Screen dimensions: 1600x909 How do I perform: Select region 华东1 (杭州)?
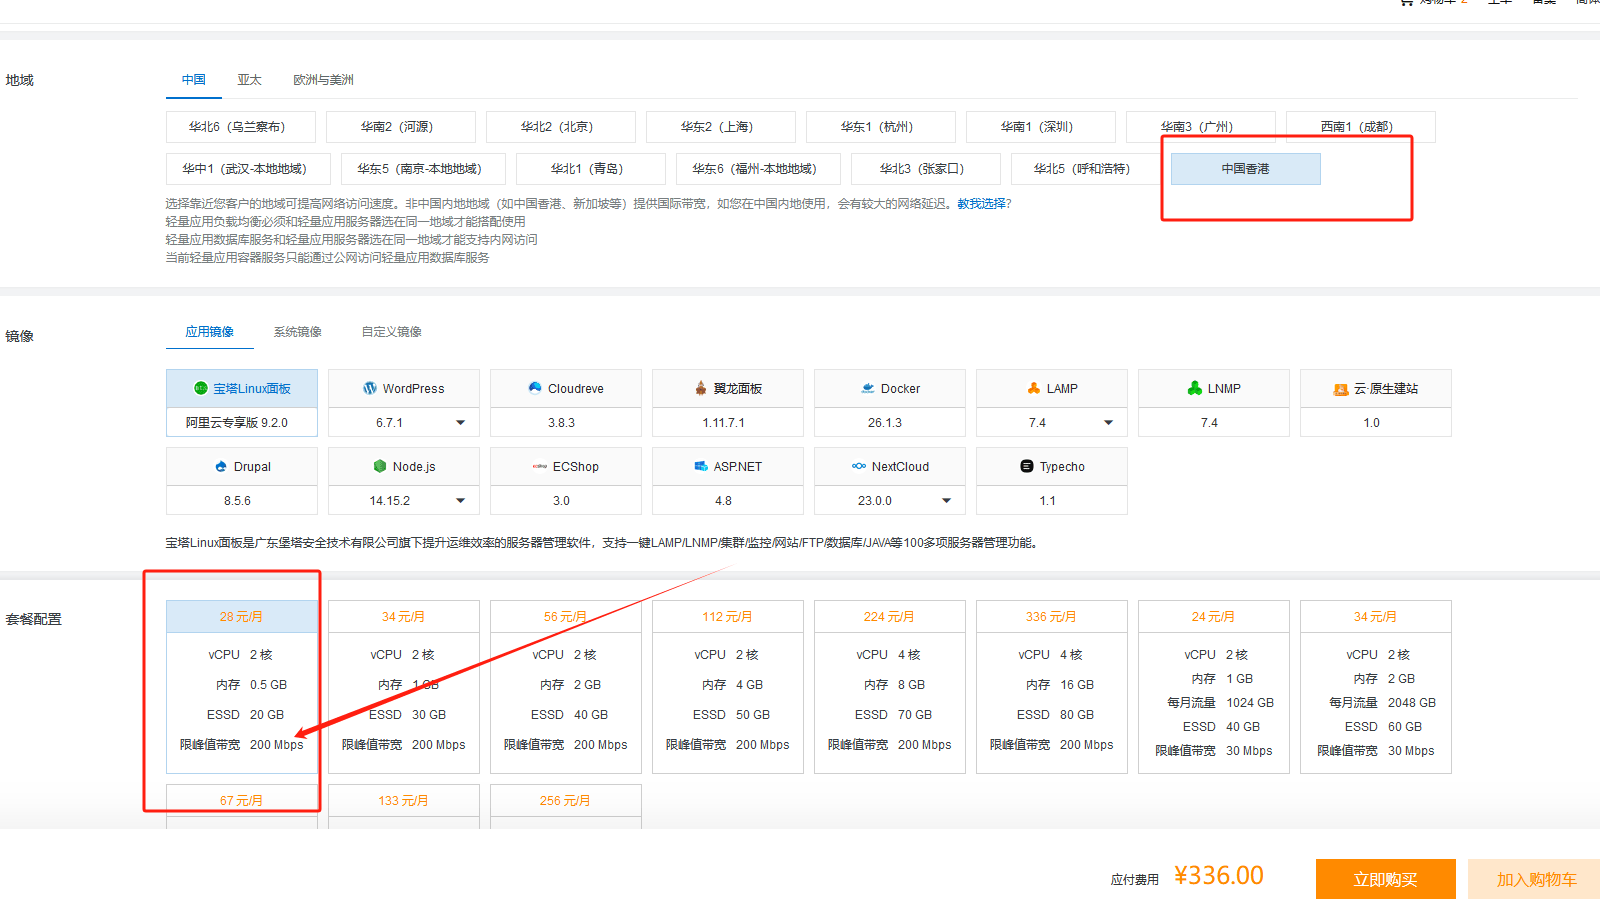pos(881,127)
